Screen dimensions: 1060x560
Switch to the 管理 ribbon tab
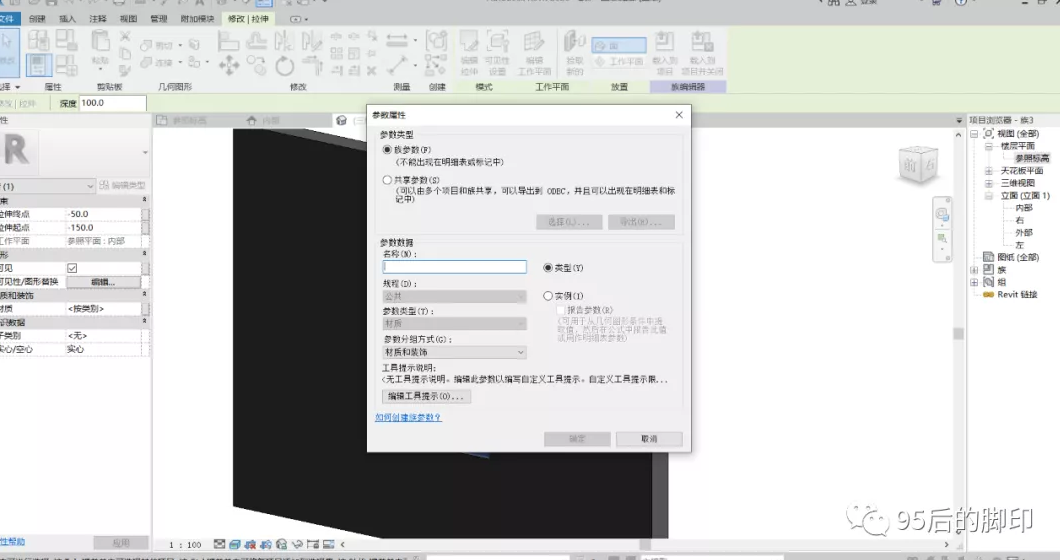pyautogui.click(x=159, y=19)
